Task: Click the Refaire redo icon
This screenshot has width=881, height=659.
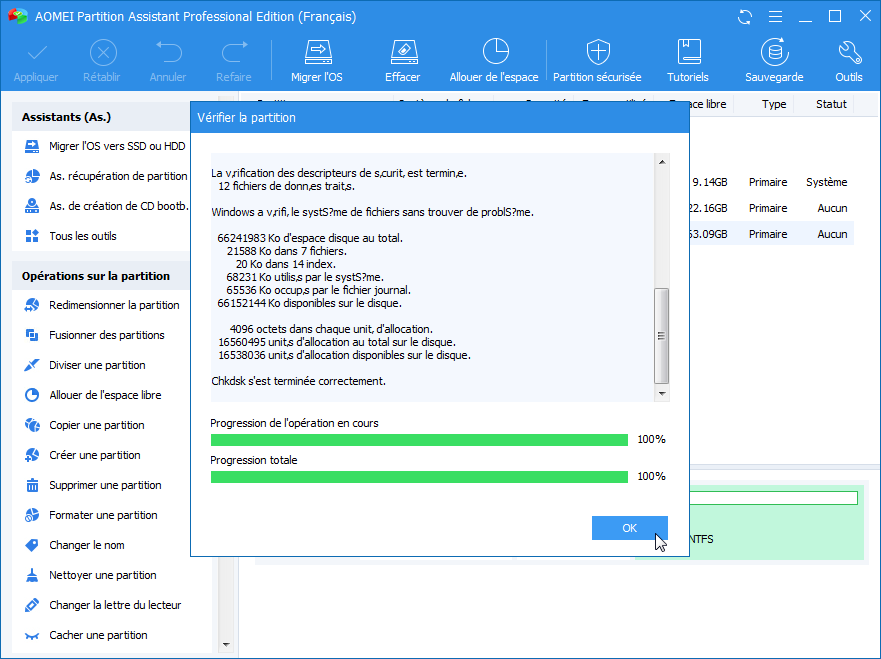Action: point(234,52)
